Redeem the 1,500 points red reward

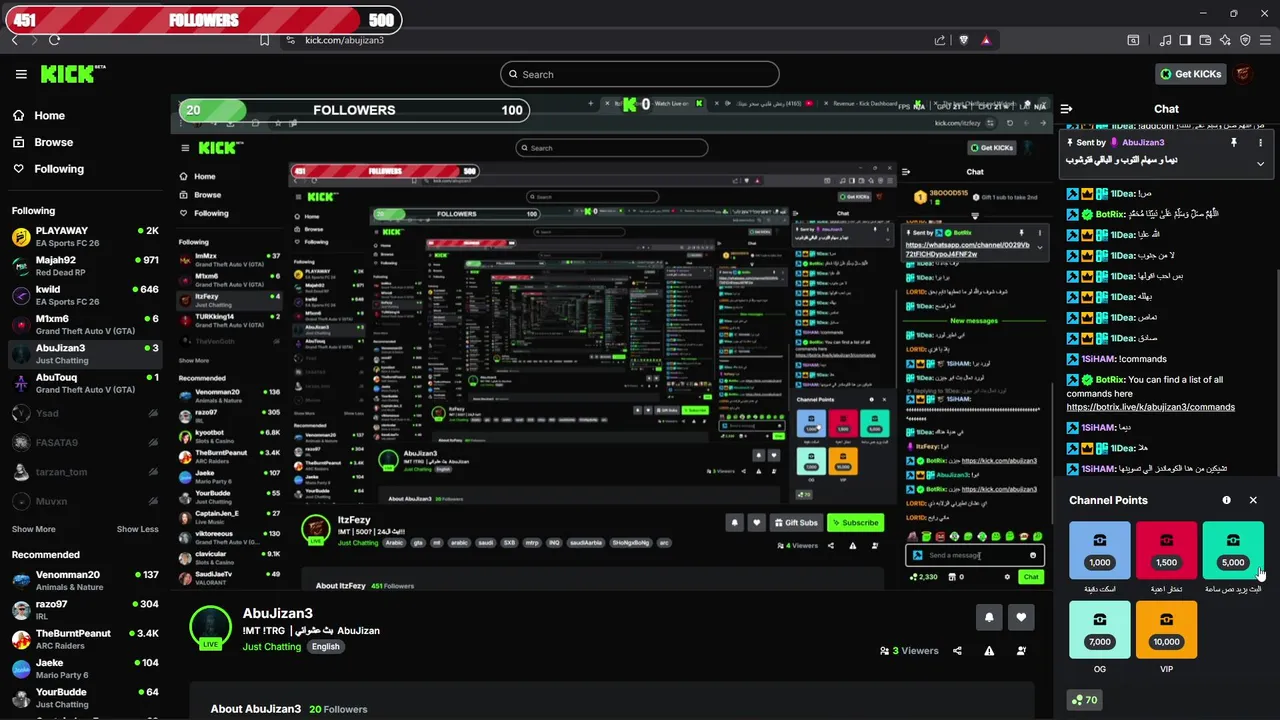(1166, 550)
